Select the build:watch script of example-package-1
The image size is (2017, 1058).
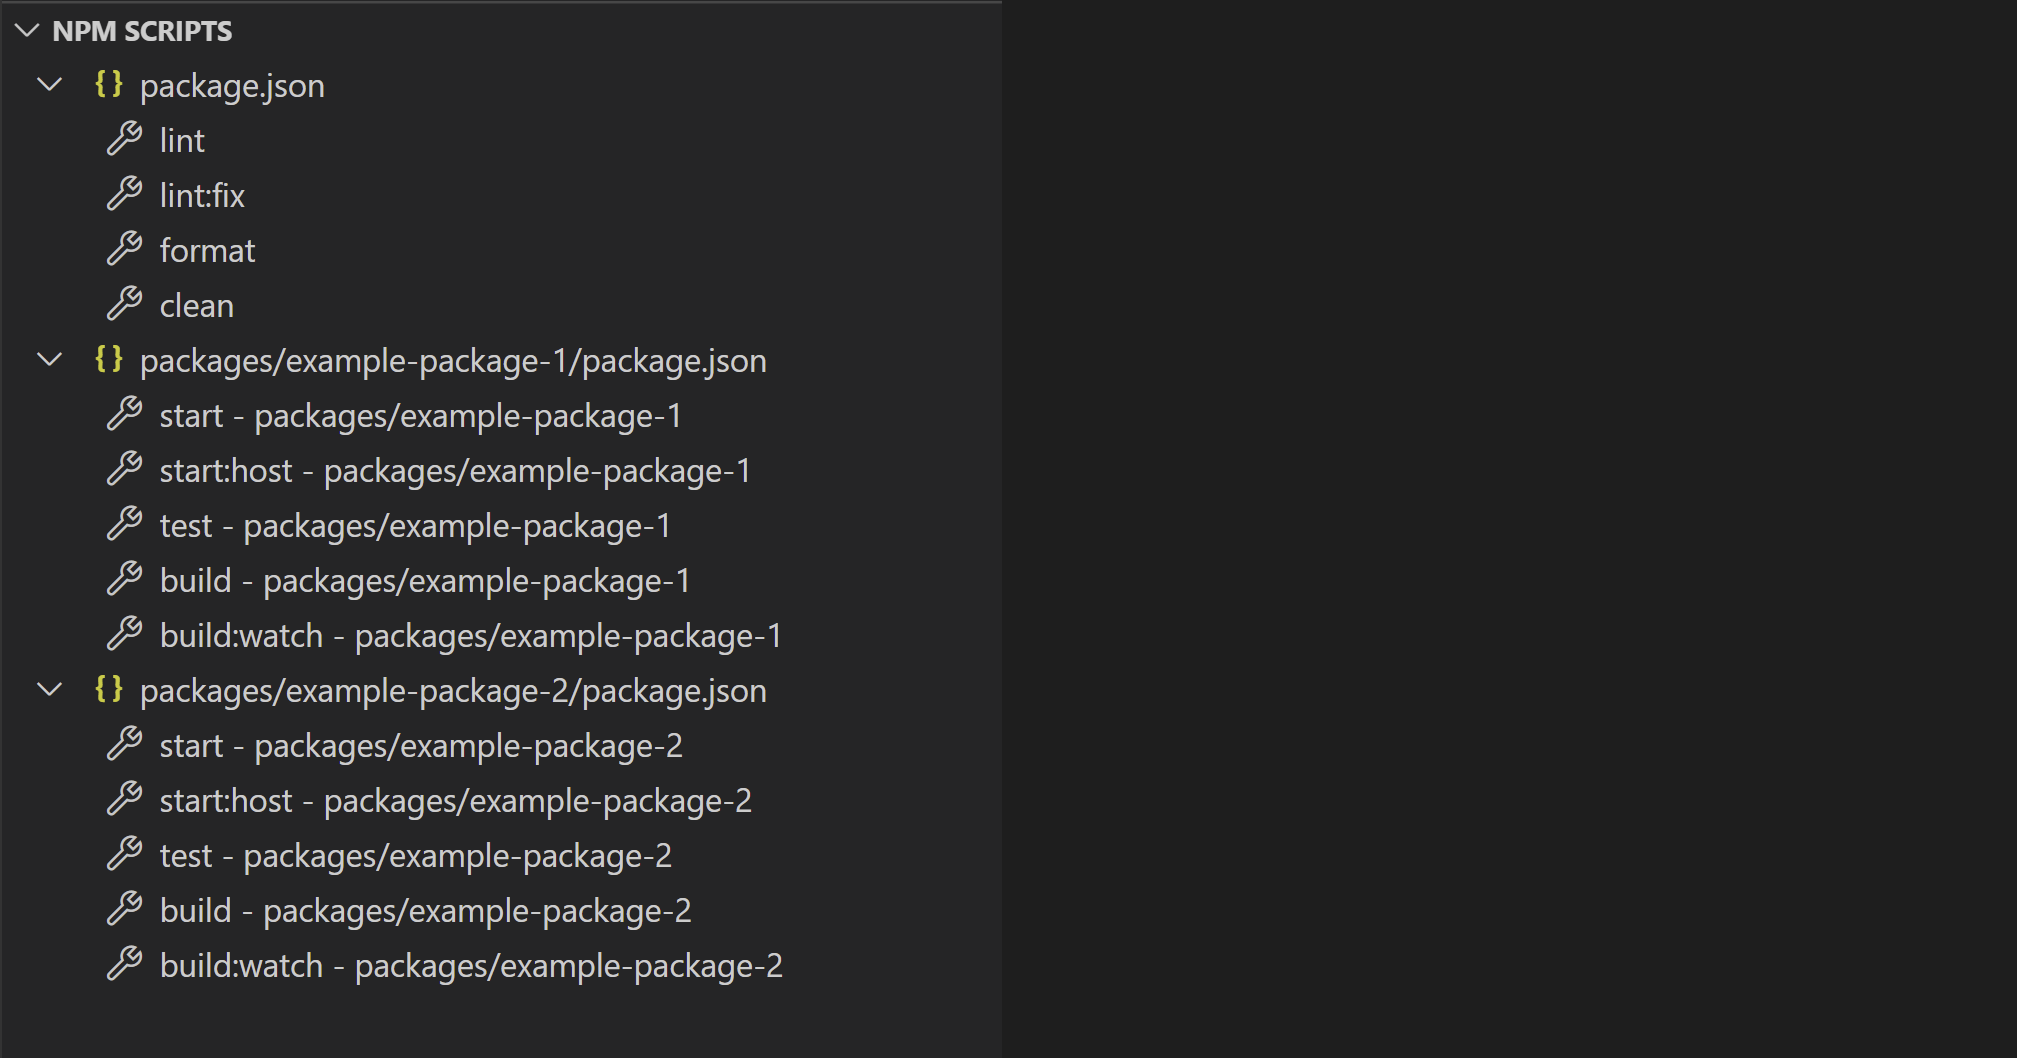470,635
